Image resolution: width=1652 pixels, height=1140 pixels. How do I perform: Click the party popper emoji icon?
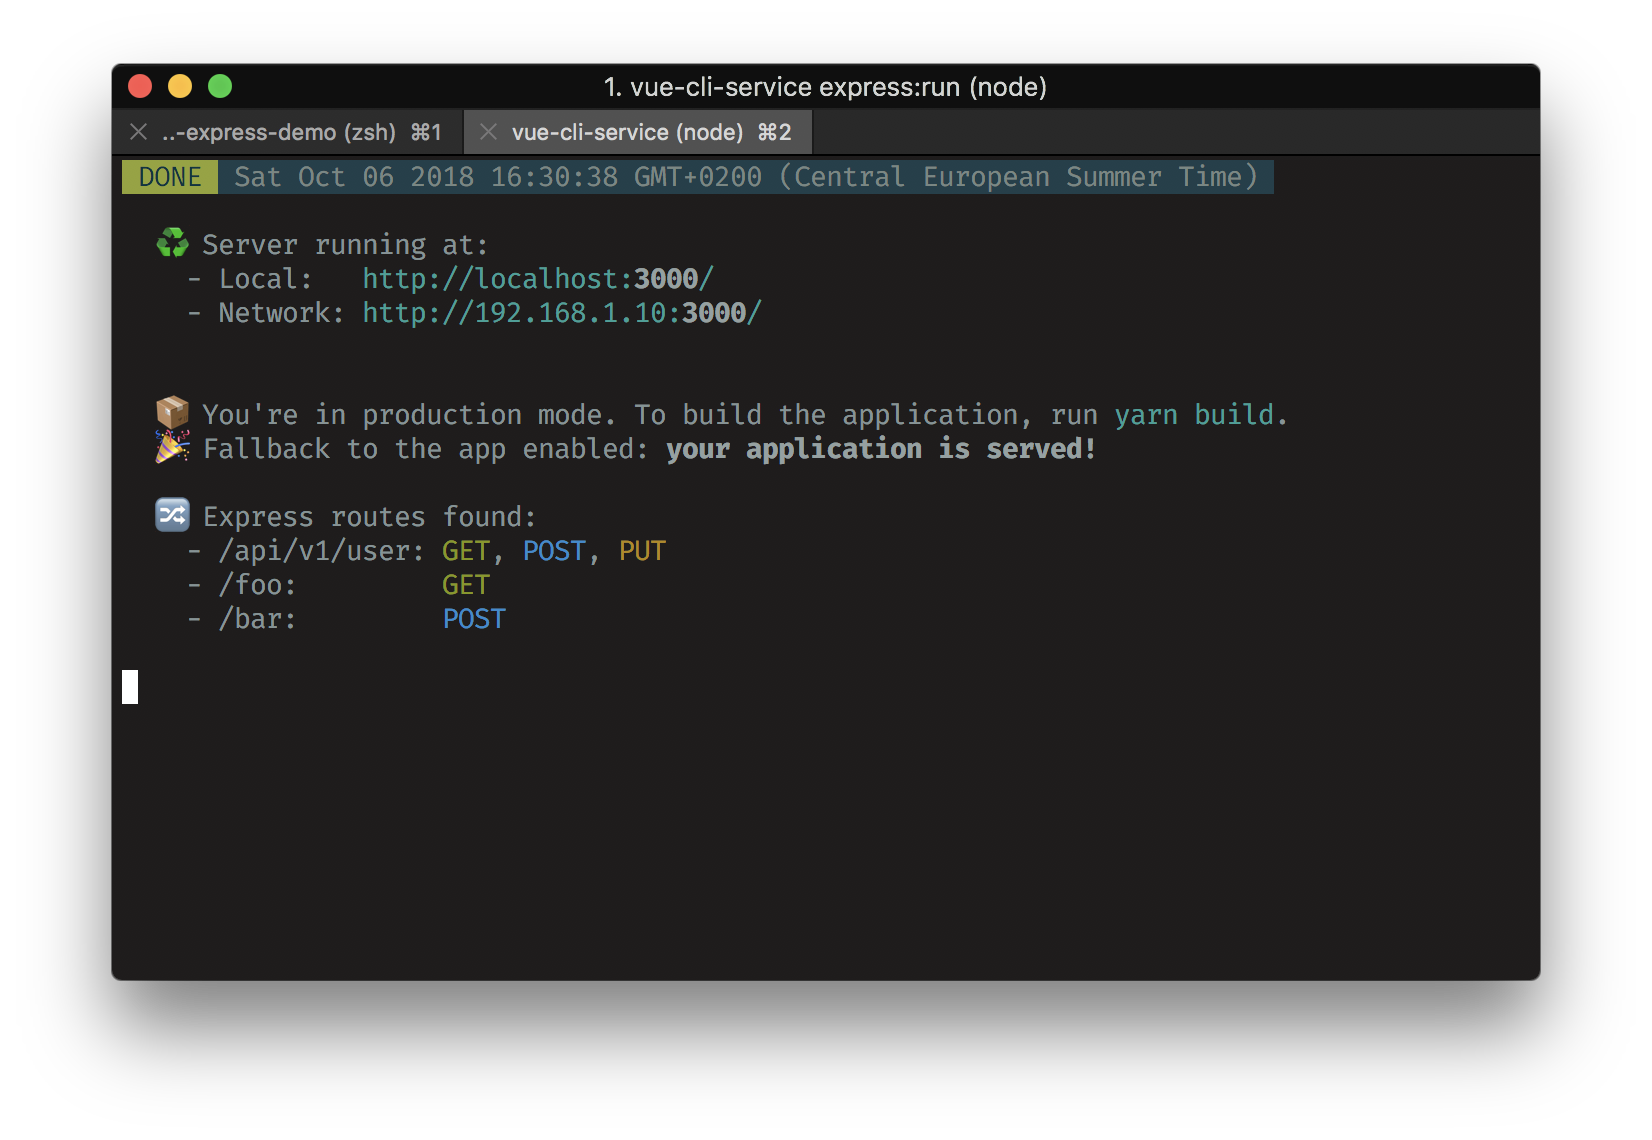click(172, 446)
